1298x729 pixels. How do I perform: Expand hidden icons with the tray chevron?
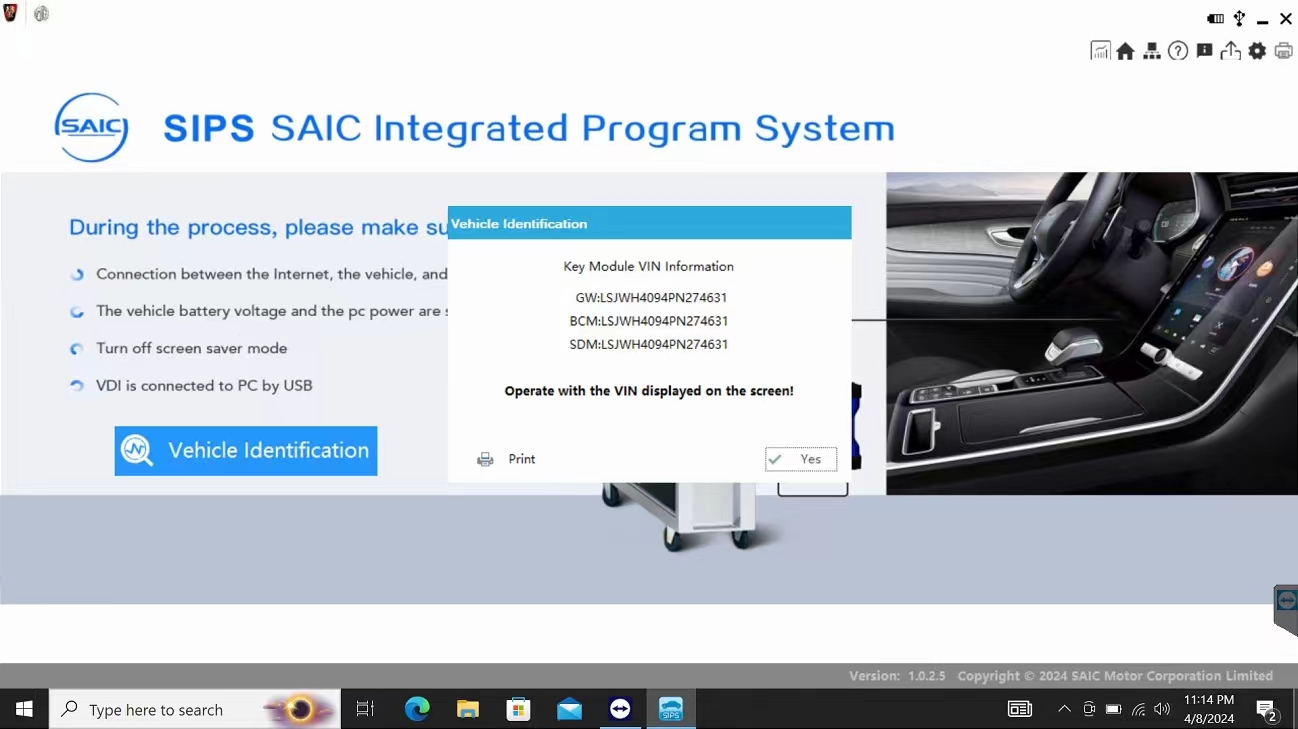[1064, 709]
